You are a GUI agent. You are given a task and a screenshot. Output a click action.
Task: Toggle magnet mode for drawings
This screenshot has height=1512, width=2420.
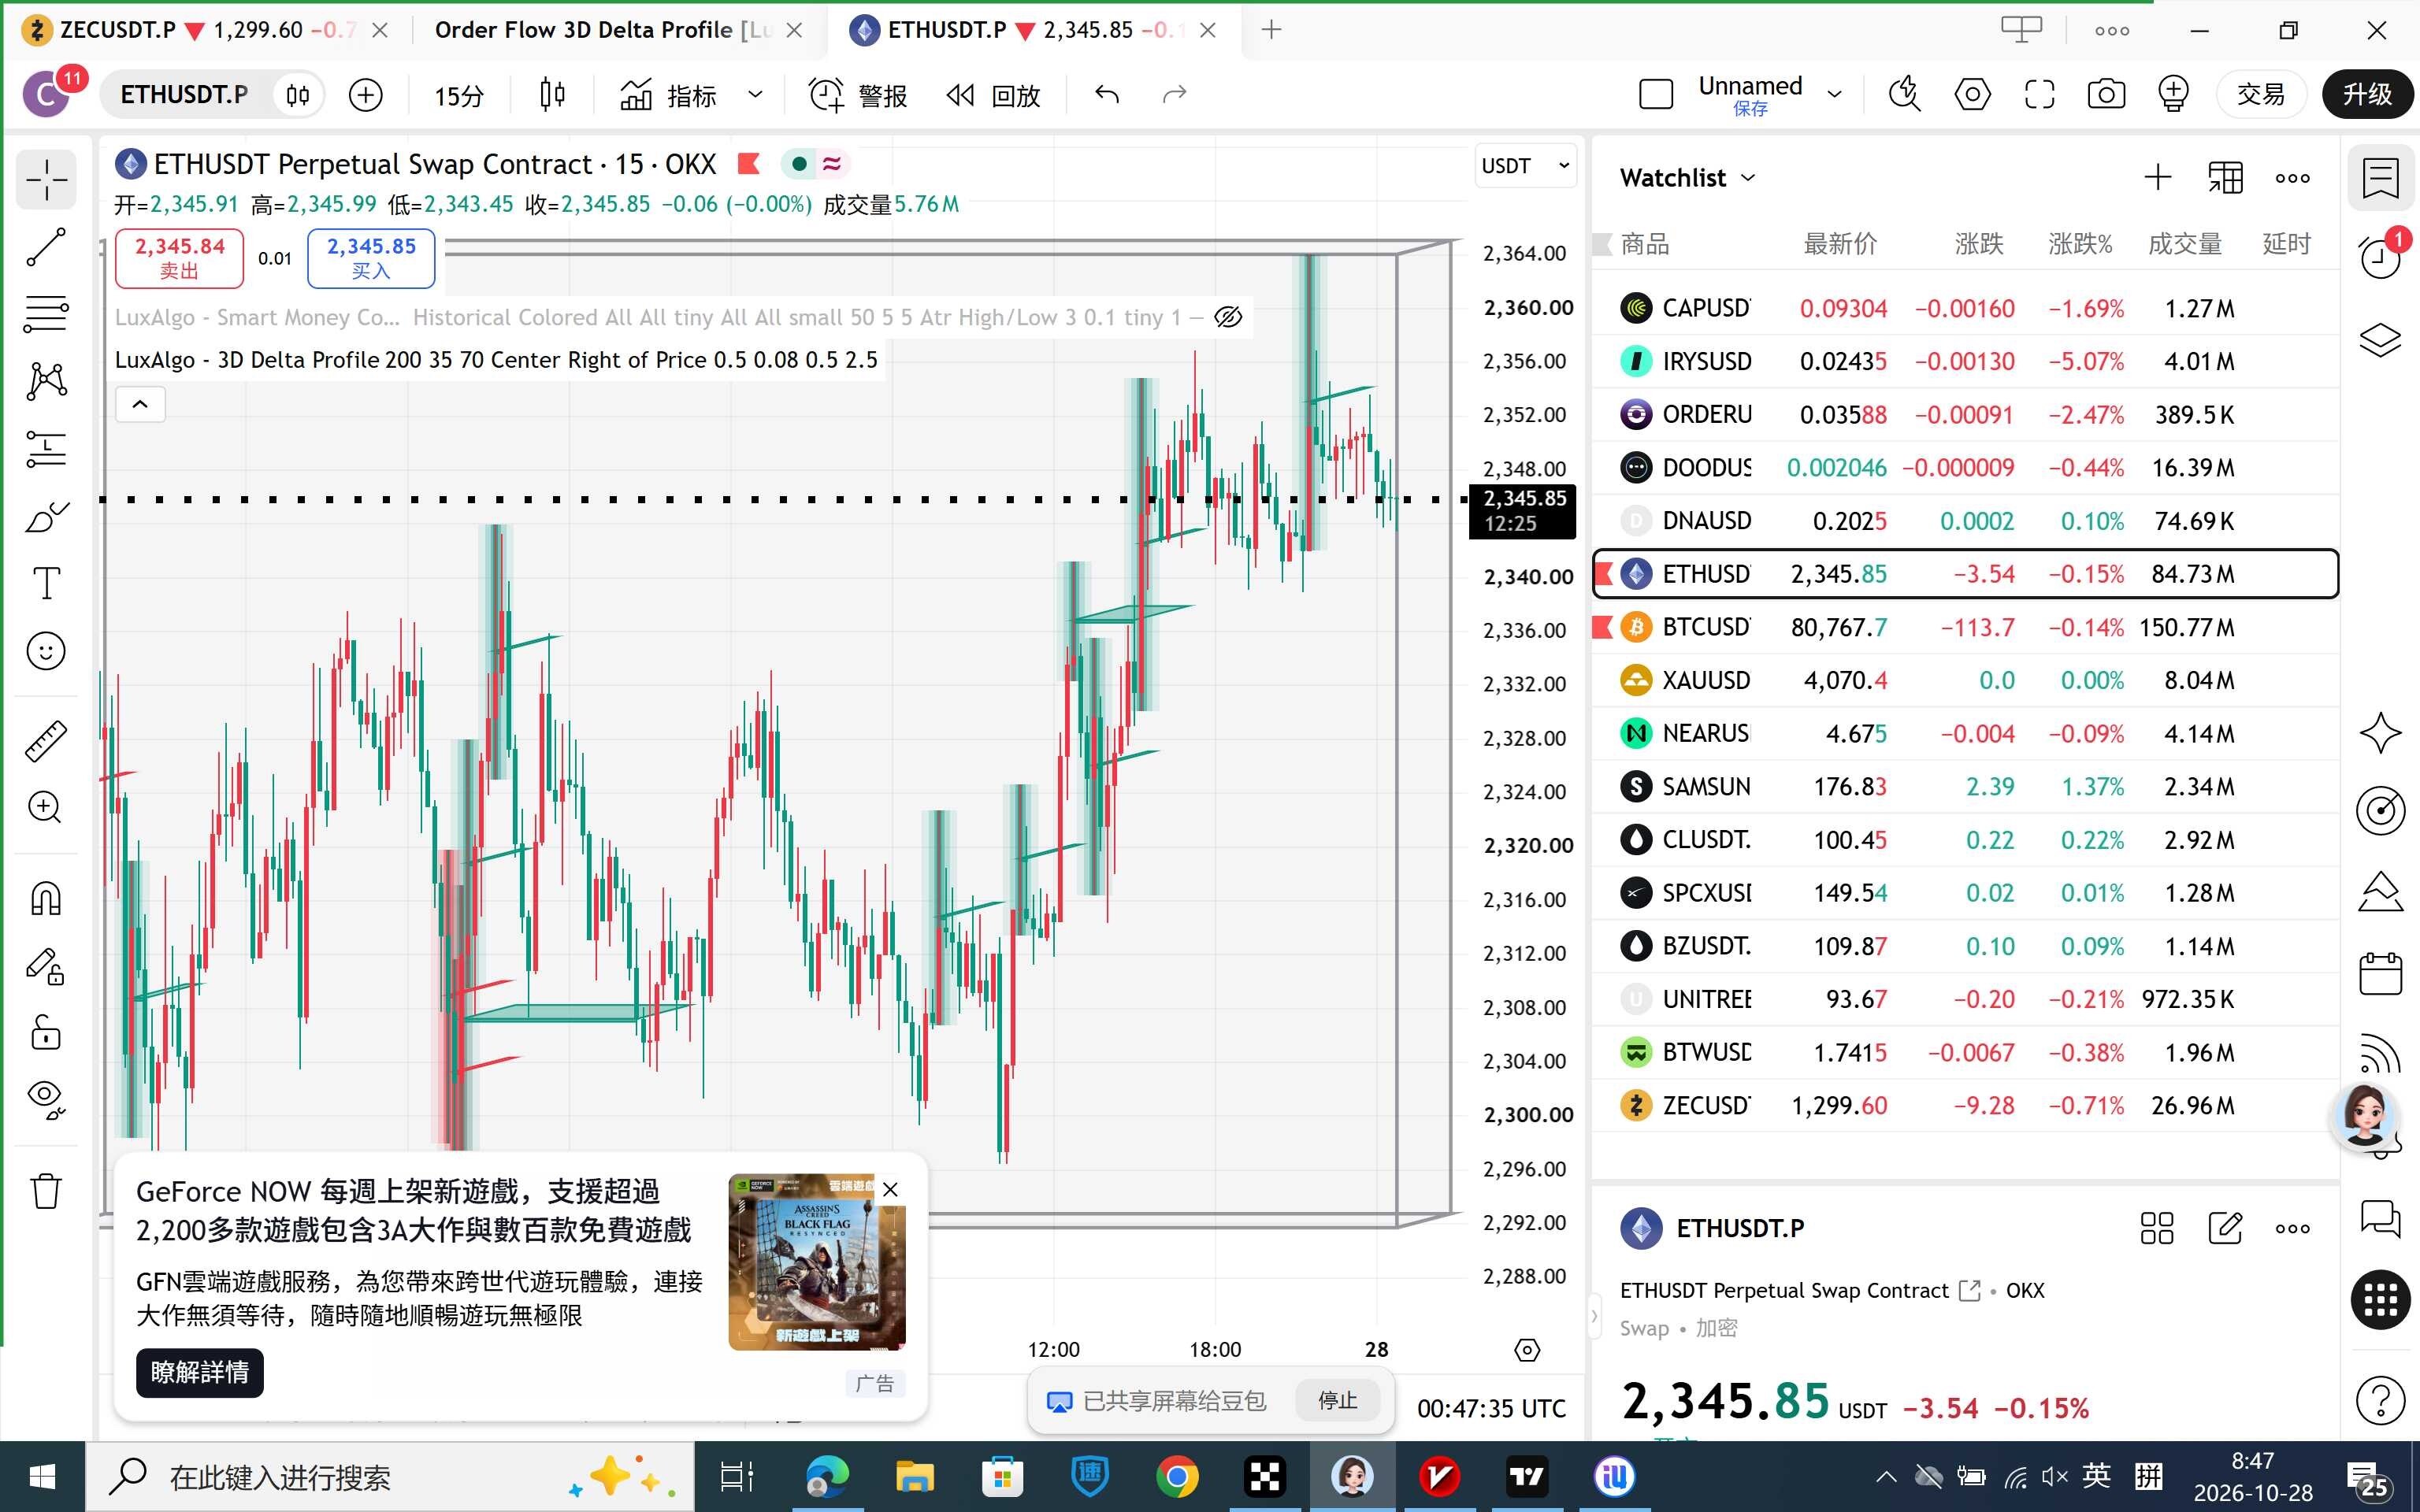point(46,898)
